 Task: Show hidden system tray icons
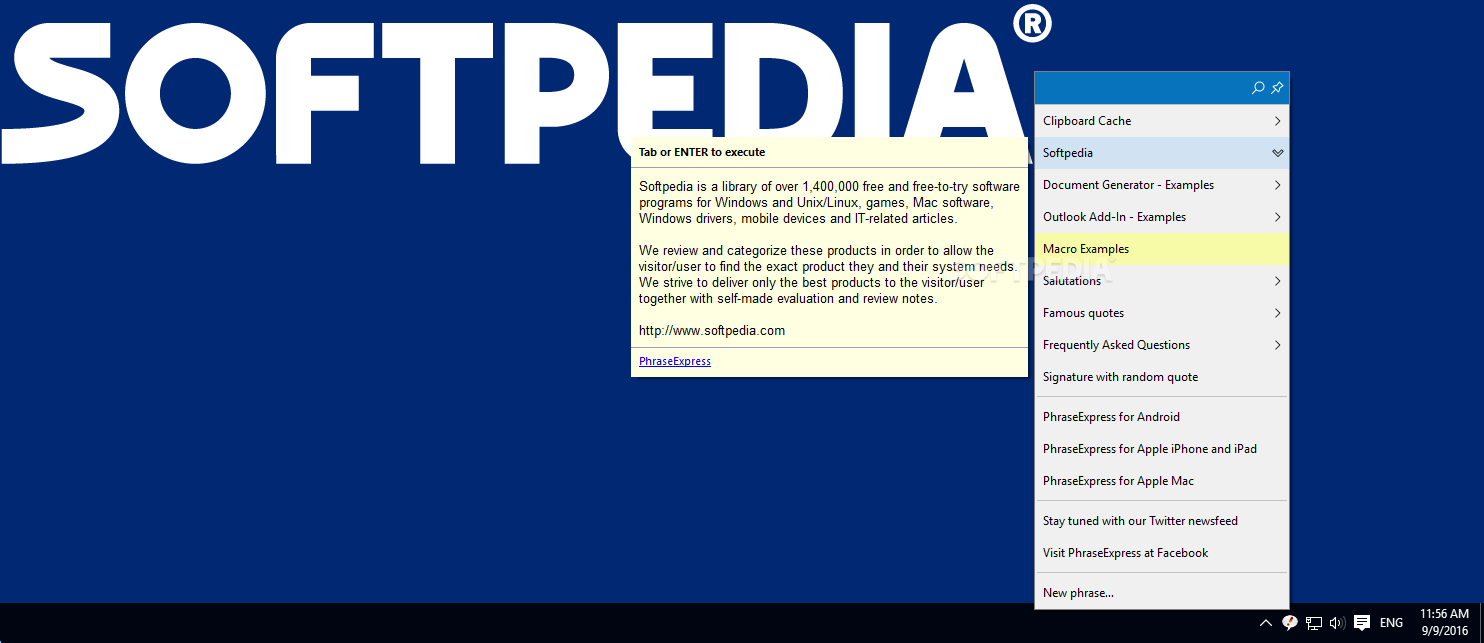pos(1265,623)
